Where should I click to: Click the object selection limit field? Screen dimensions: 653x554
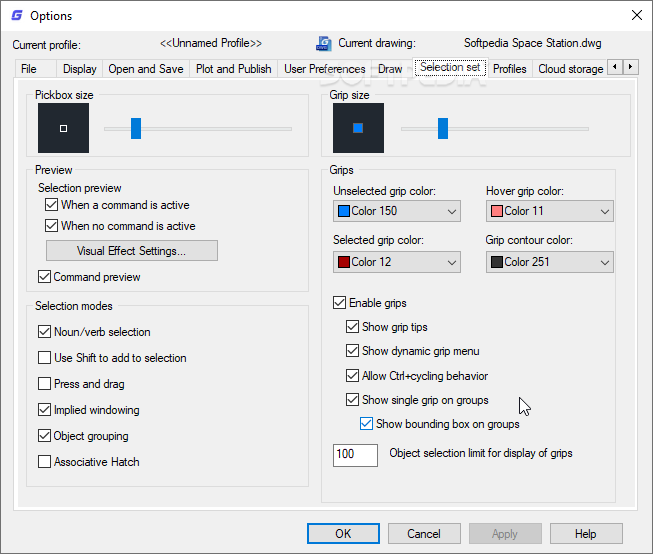click(x=355, y=455)
